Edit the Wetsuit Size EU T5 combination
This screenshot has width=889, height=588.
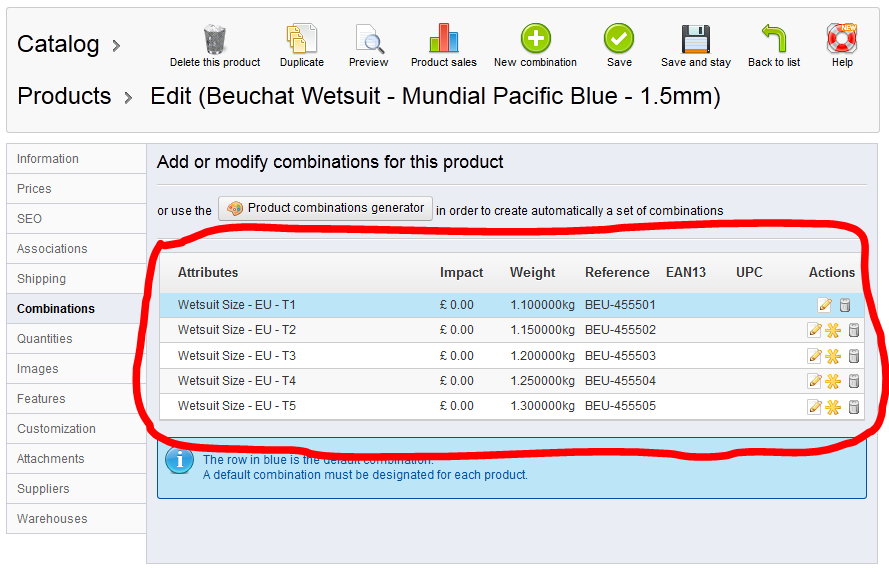(x=815, y=407)
